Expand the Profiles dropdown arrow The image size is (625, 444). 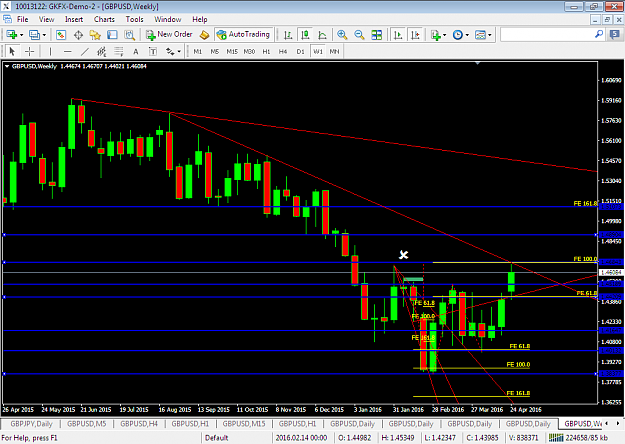coord(44,35)
